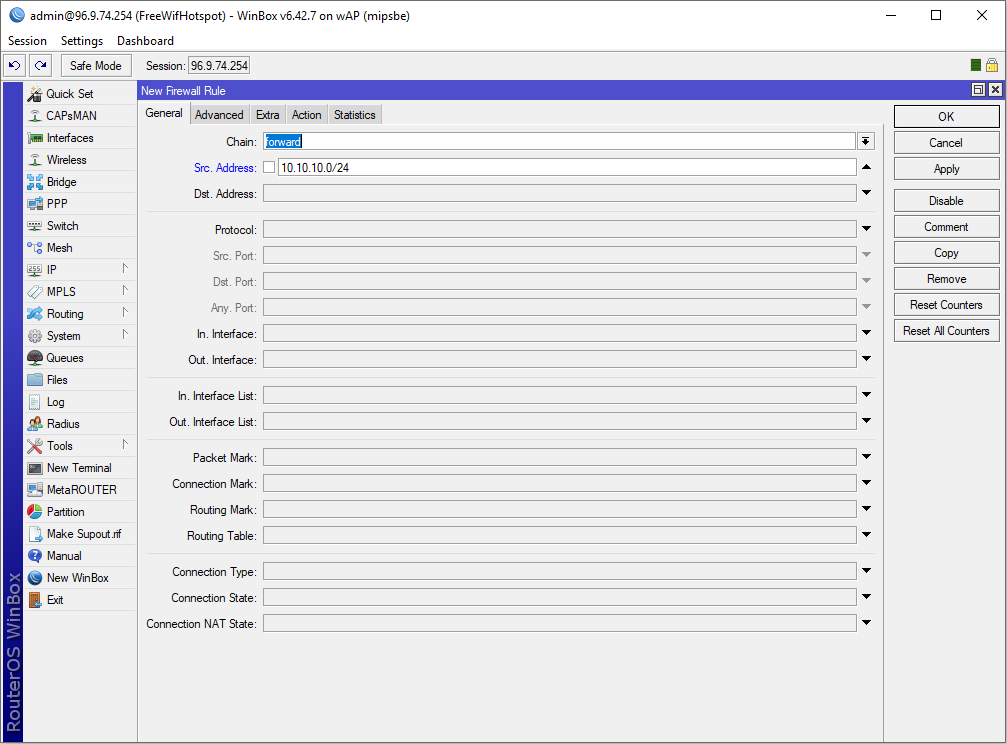
Task: Open the Radius menu
Action: coord(80,423)
